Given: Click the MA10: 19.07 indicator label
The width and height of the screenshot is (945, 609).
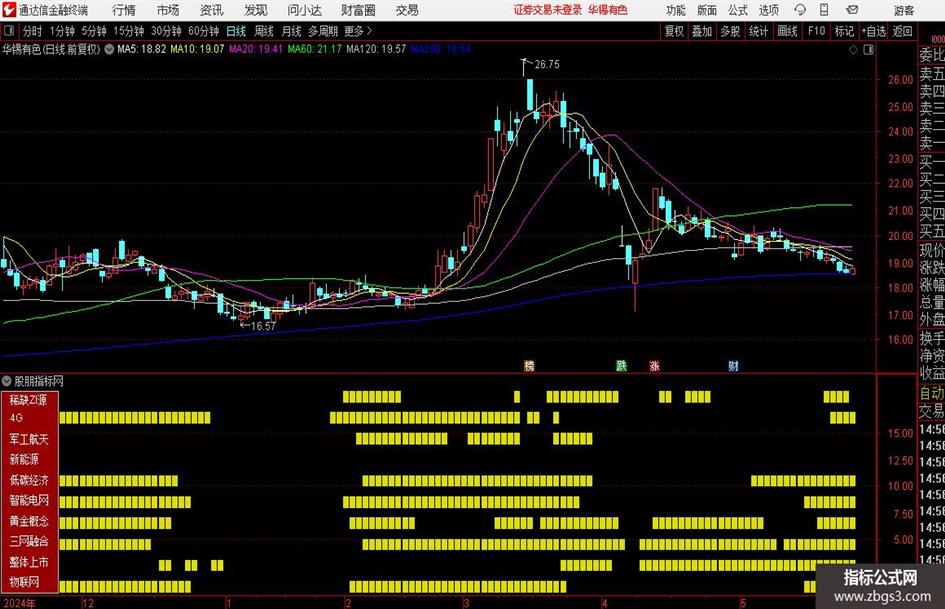Looking at the screenshot, I should [x=197, y=49].
